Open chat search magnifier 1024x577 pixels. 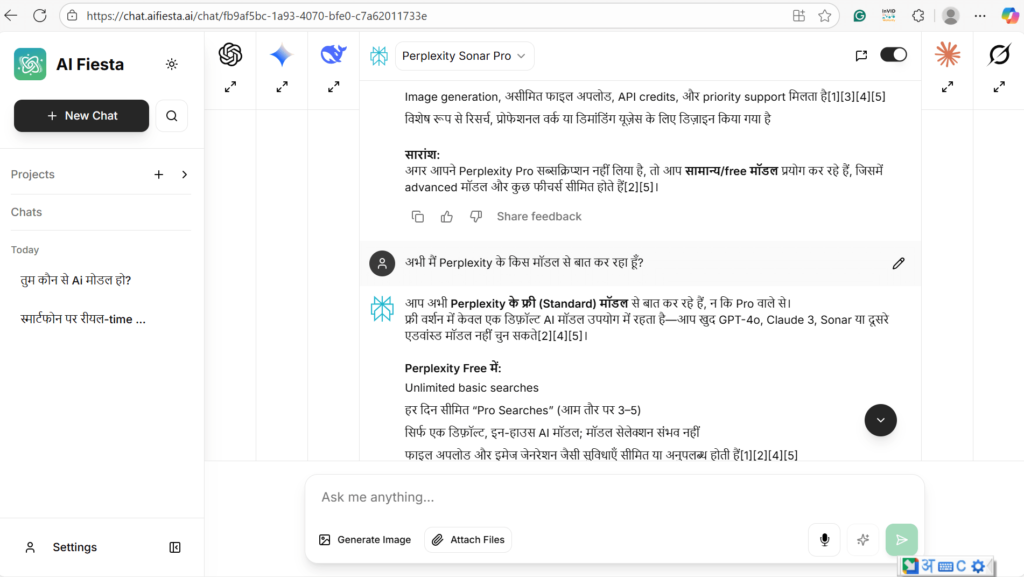coord(172,116)
